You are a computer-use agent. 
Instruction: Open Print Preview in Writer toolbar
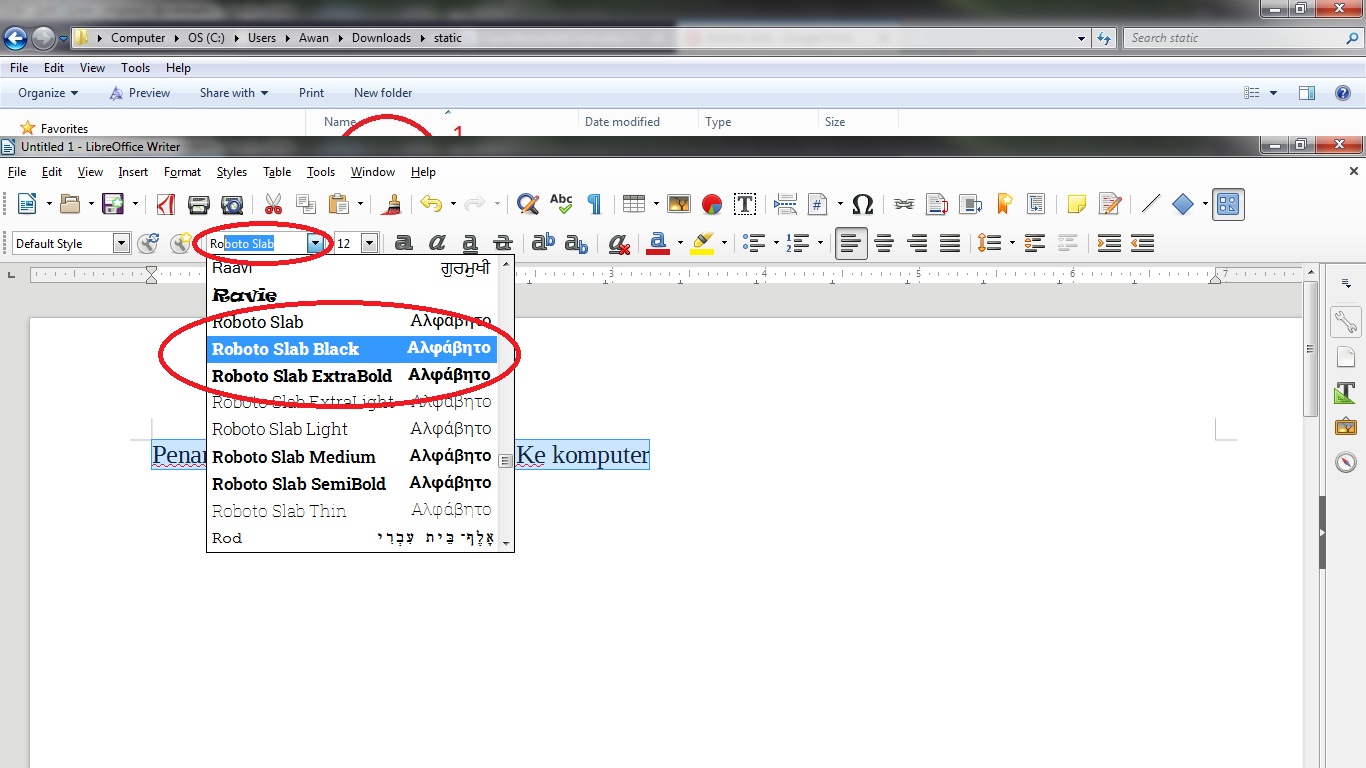pos(232,204)
